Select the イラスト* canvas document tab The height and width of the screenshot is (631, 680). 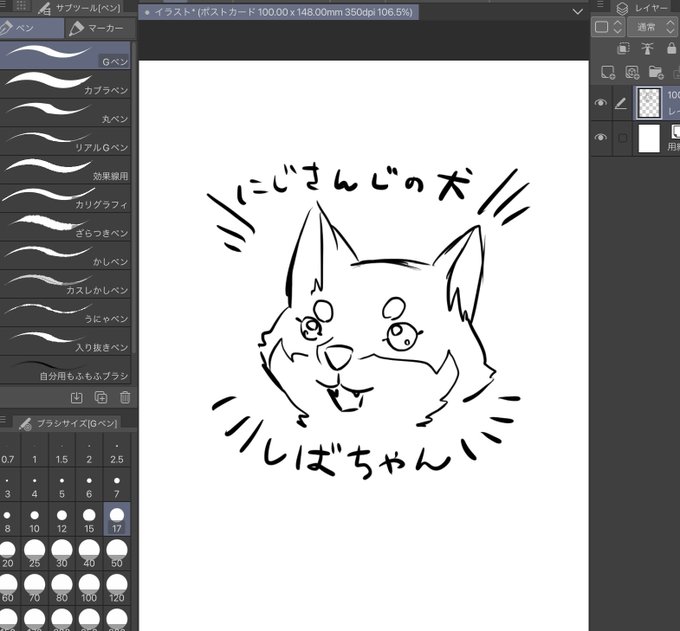tap(279, 12)
